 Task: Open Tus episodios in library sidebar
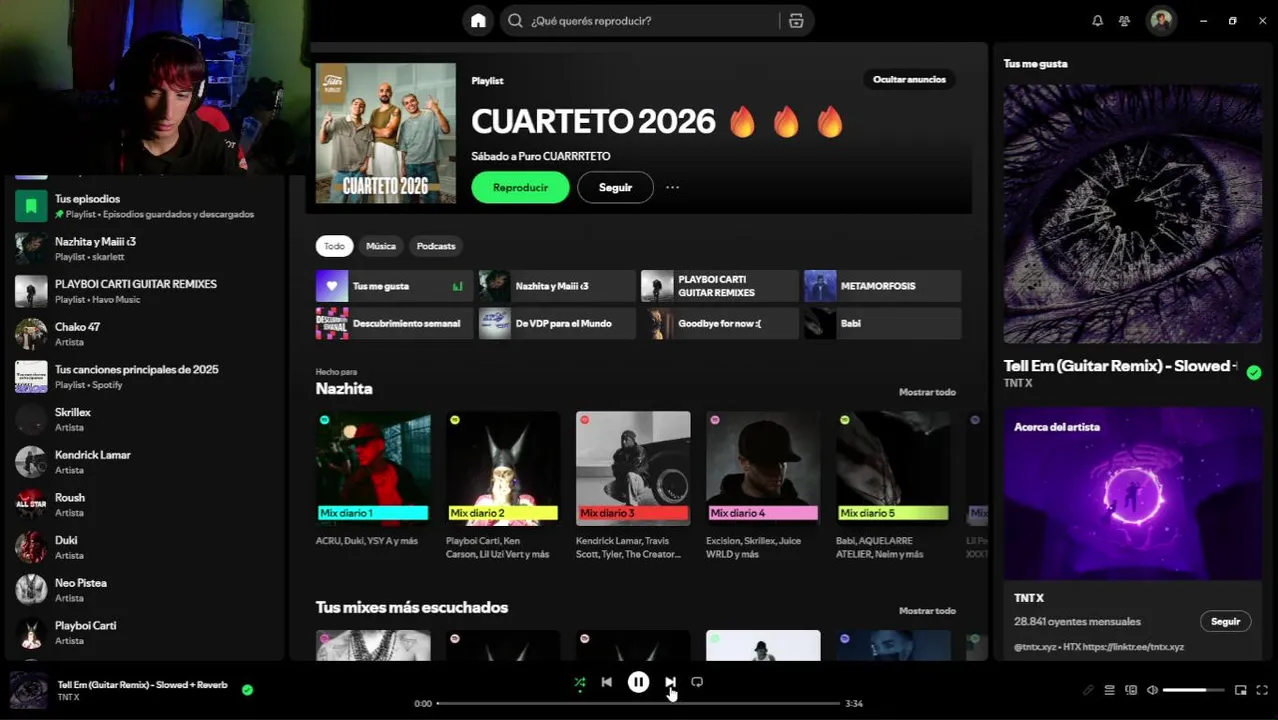(145, 206)
